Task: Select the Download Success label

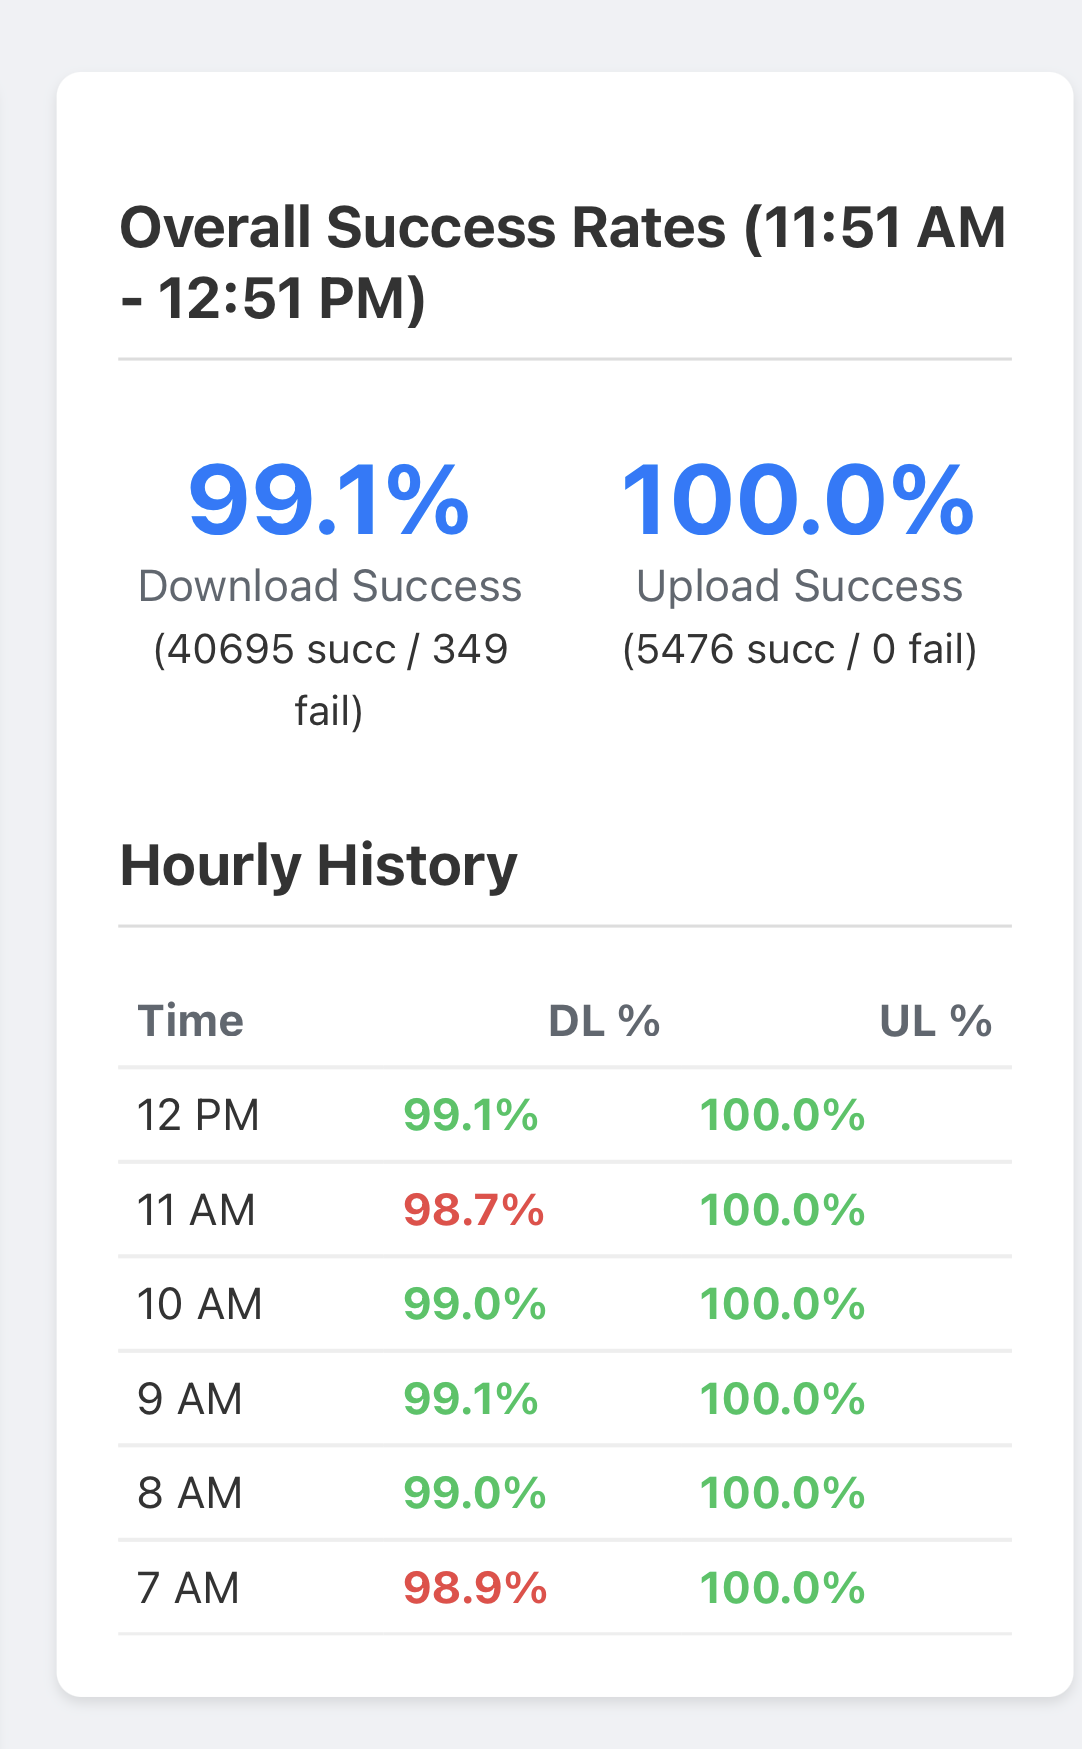Action: click(x=329, y=586)
